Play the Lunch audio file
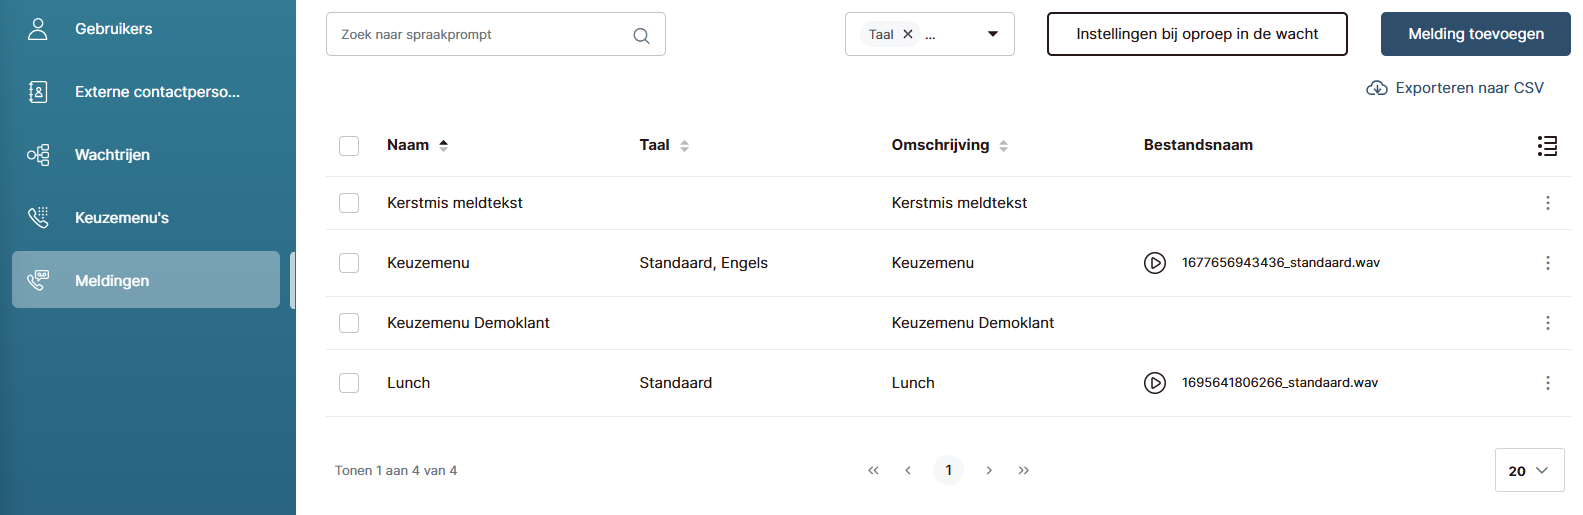 click(x=1154, y=383)
